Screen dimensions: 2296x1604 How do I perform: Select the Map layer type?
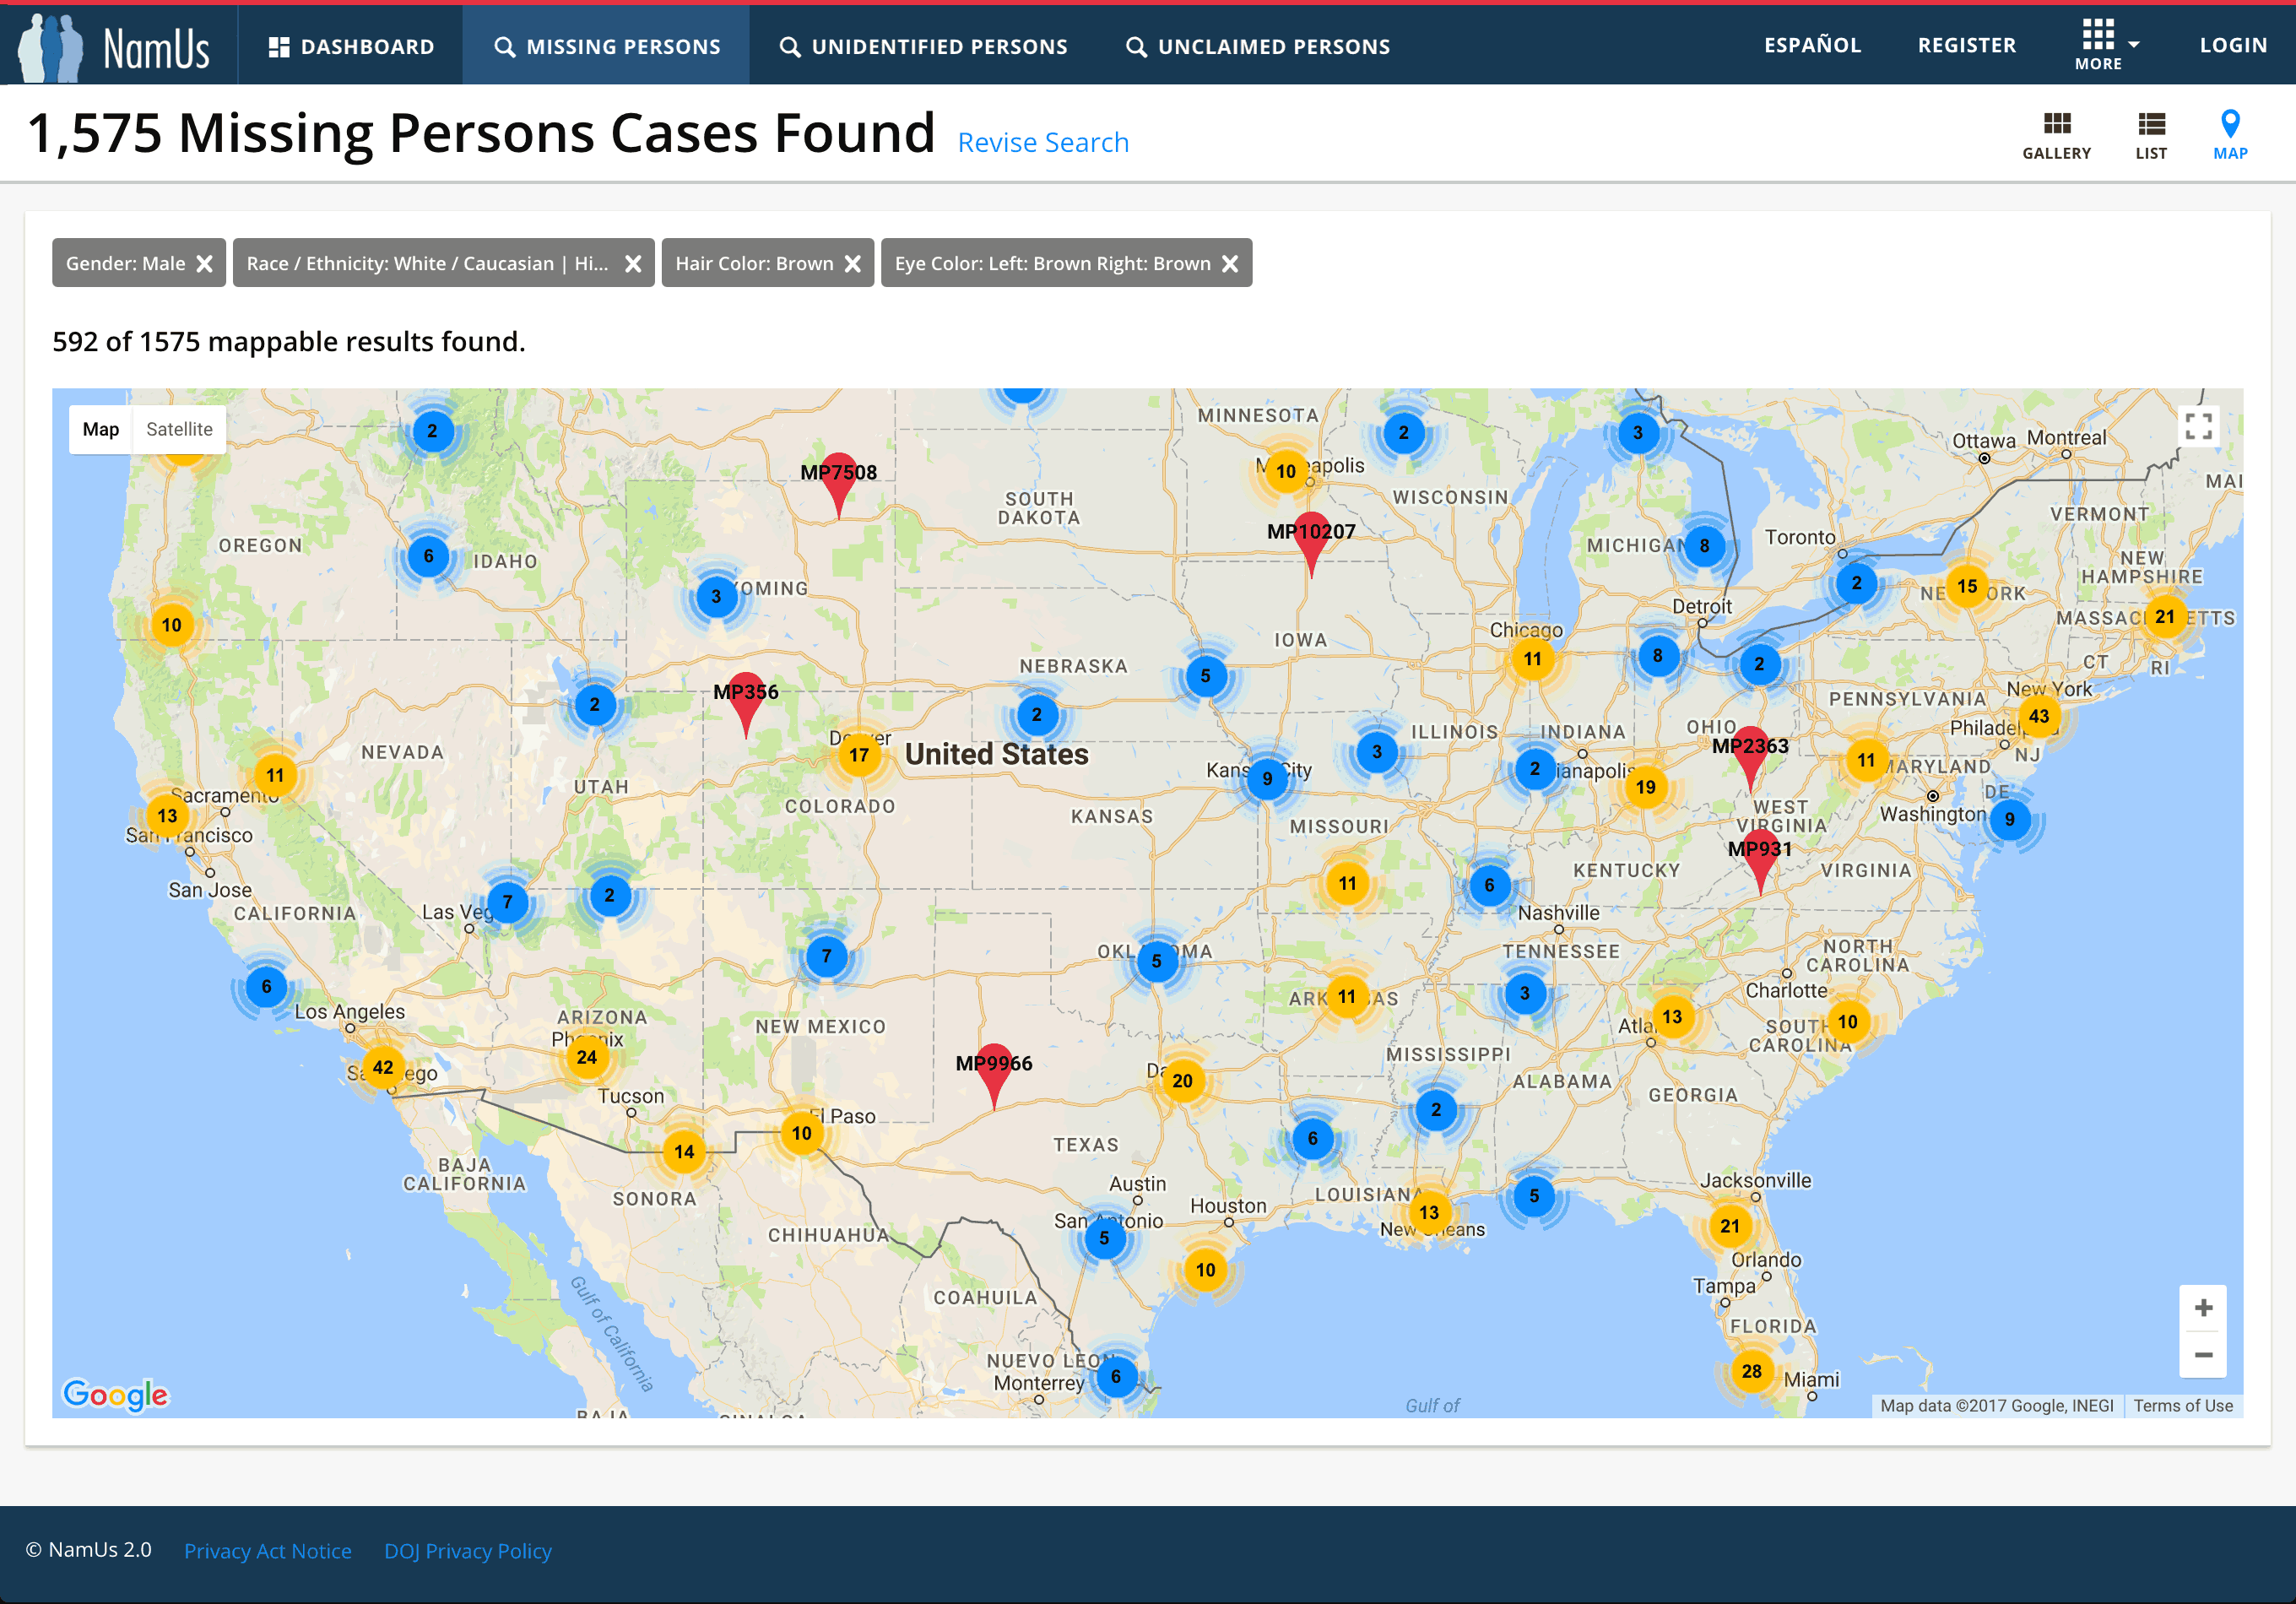(101, 429)
